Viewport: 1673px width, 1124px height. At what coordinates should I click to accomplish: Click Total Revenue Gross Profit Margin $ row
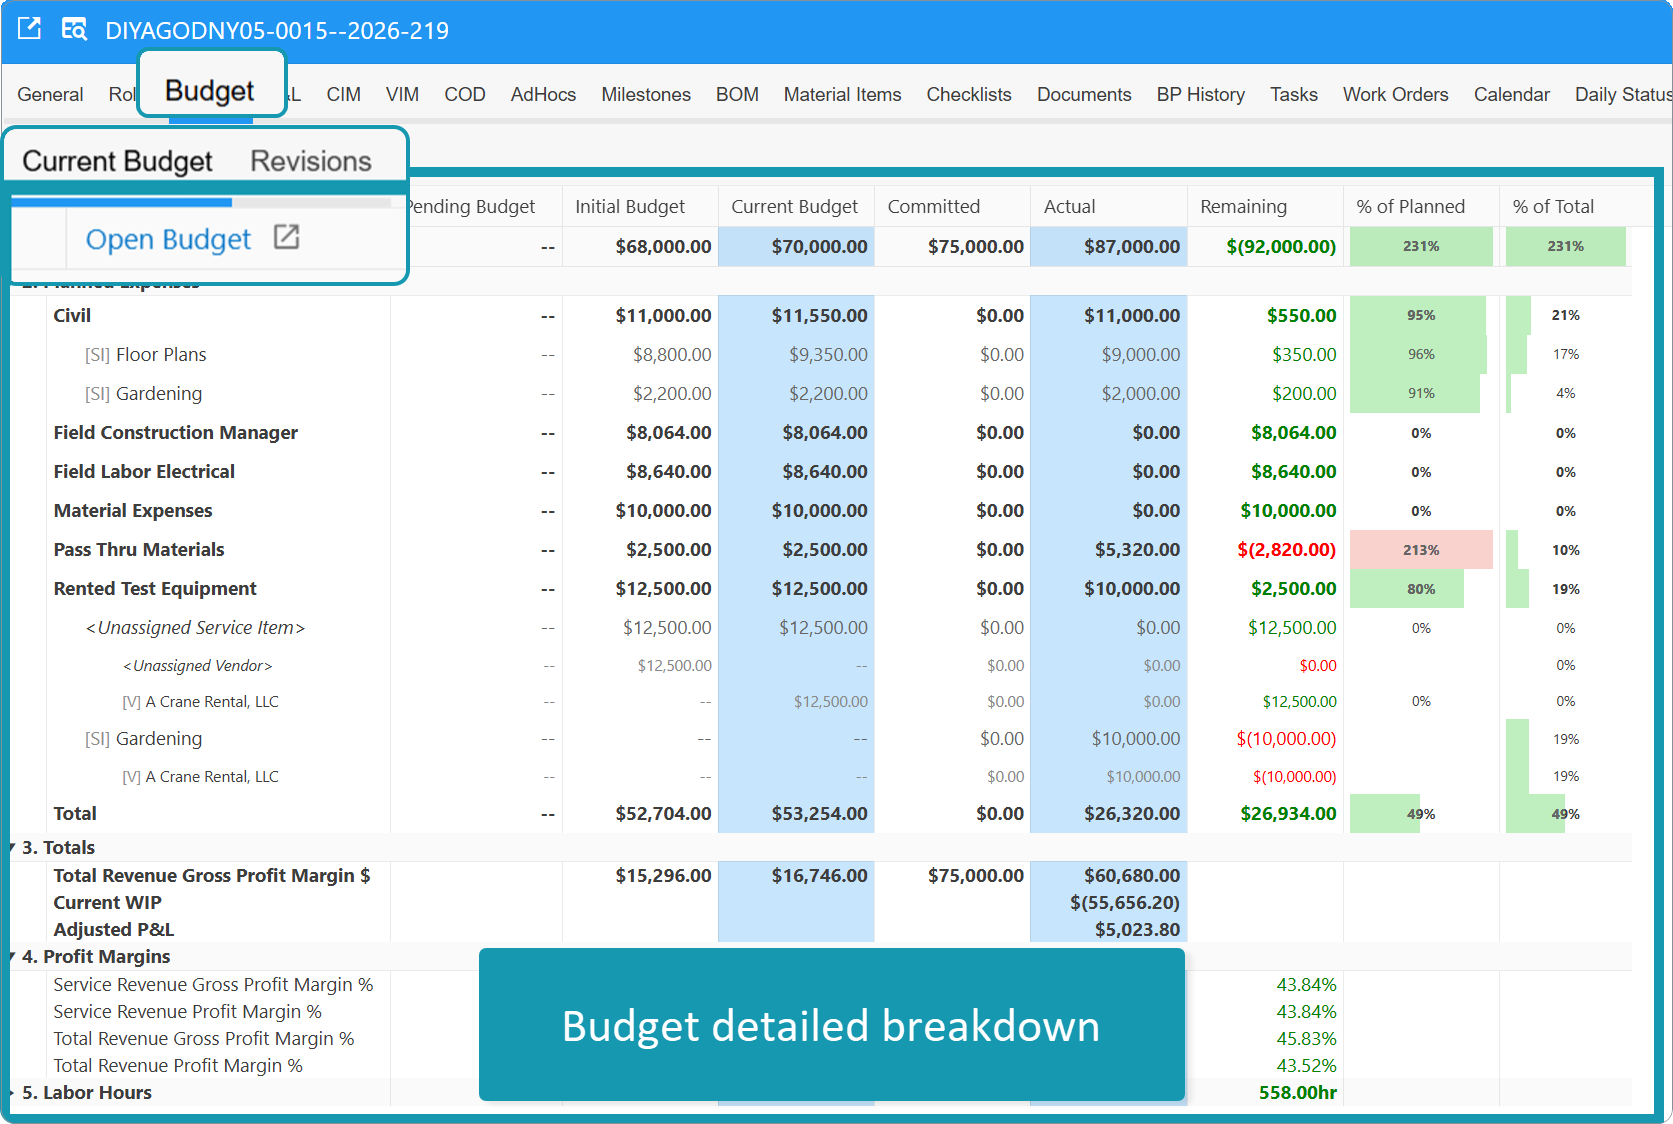[820, 876]
